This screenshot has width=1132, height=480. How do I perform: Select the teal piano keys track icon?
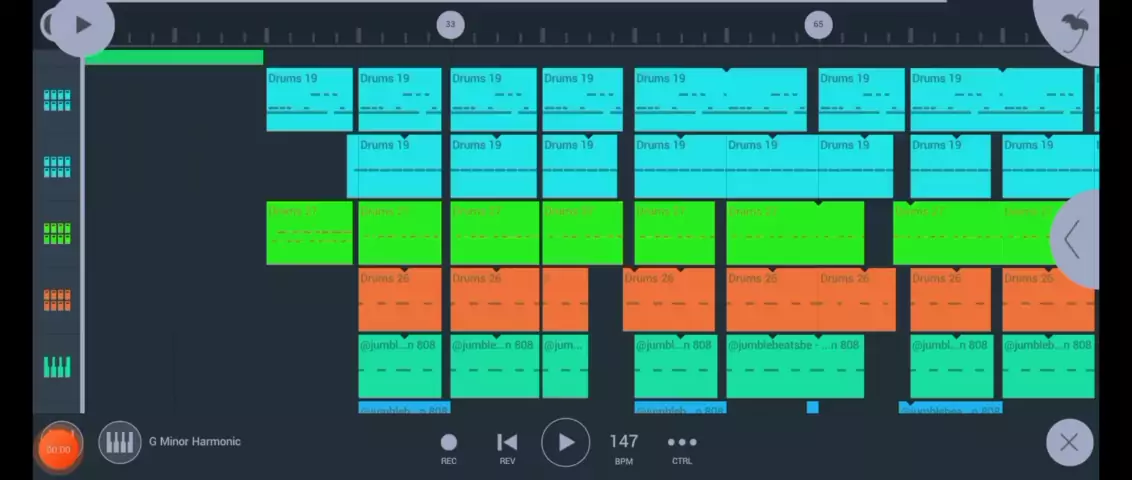(57, 367)
